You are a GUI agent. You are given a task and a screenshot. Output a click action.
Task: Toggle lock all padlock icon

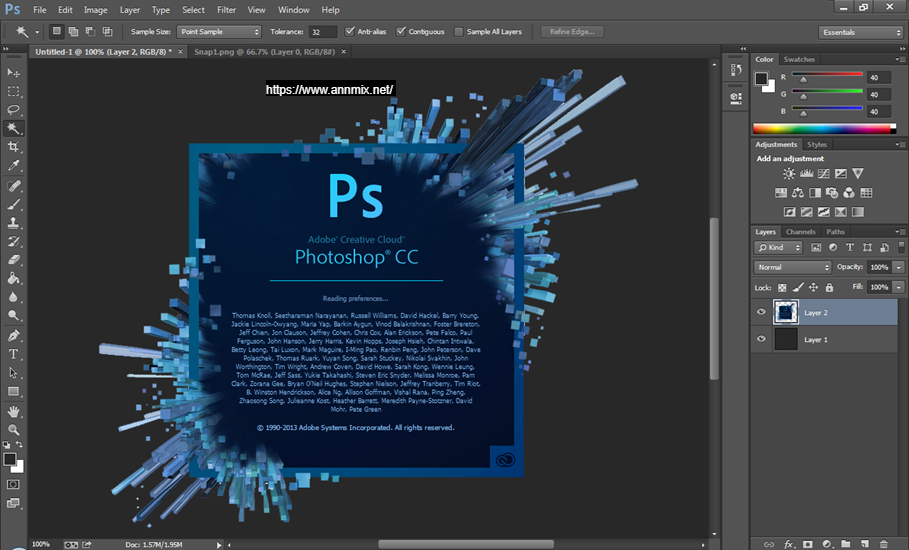coord(829,287)
